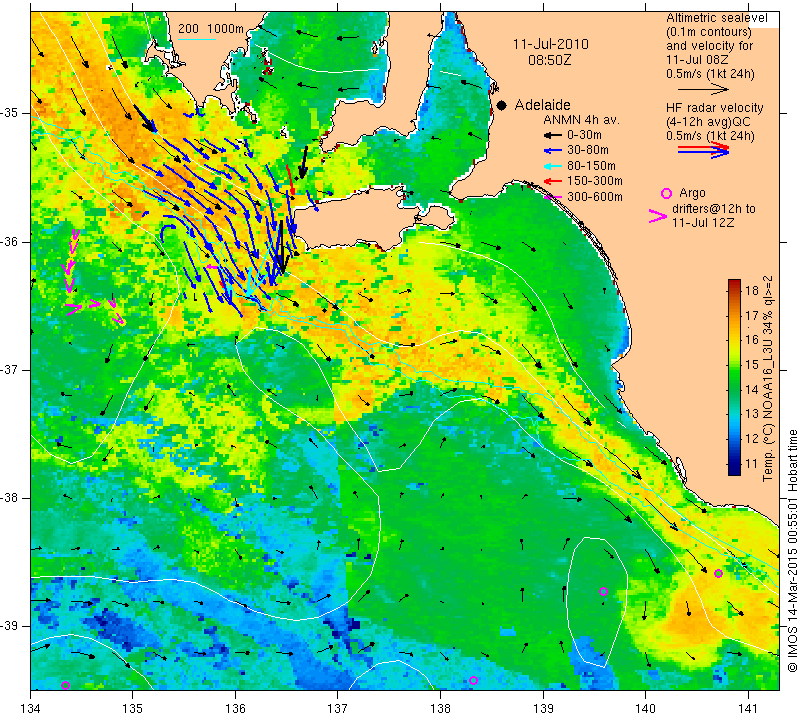
Task: Click the red 150-300m legend arrow
Action: [552, 181]
